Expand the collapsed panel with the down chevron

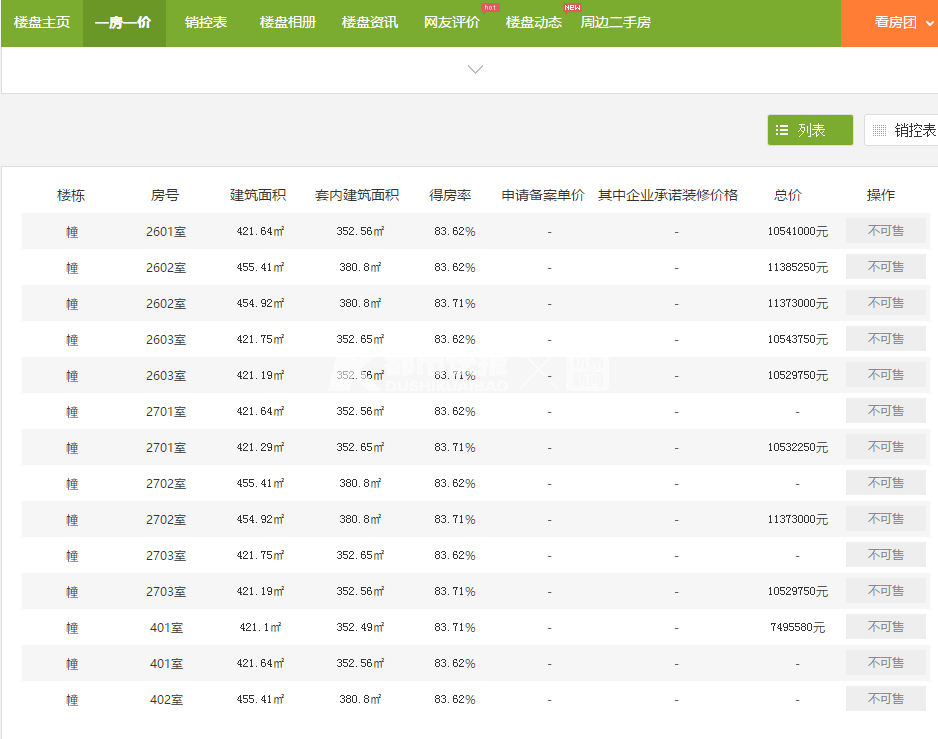pos(476,69)
